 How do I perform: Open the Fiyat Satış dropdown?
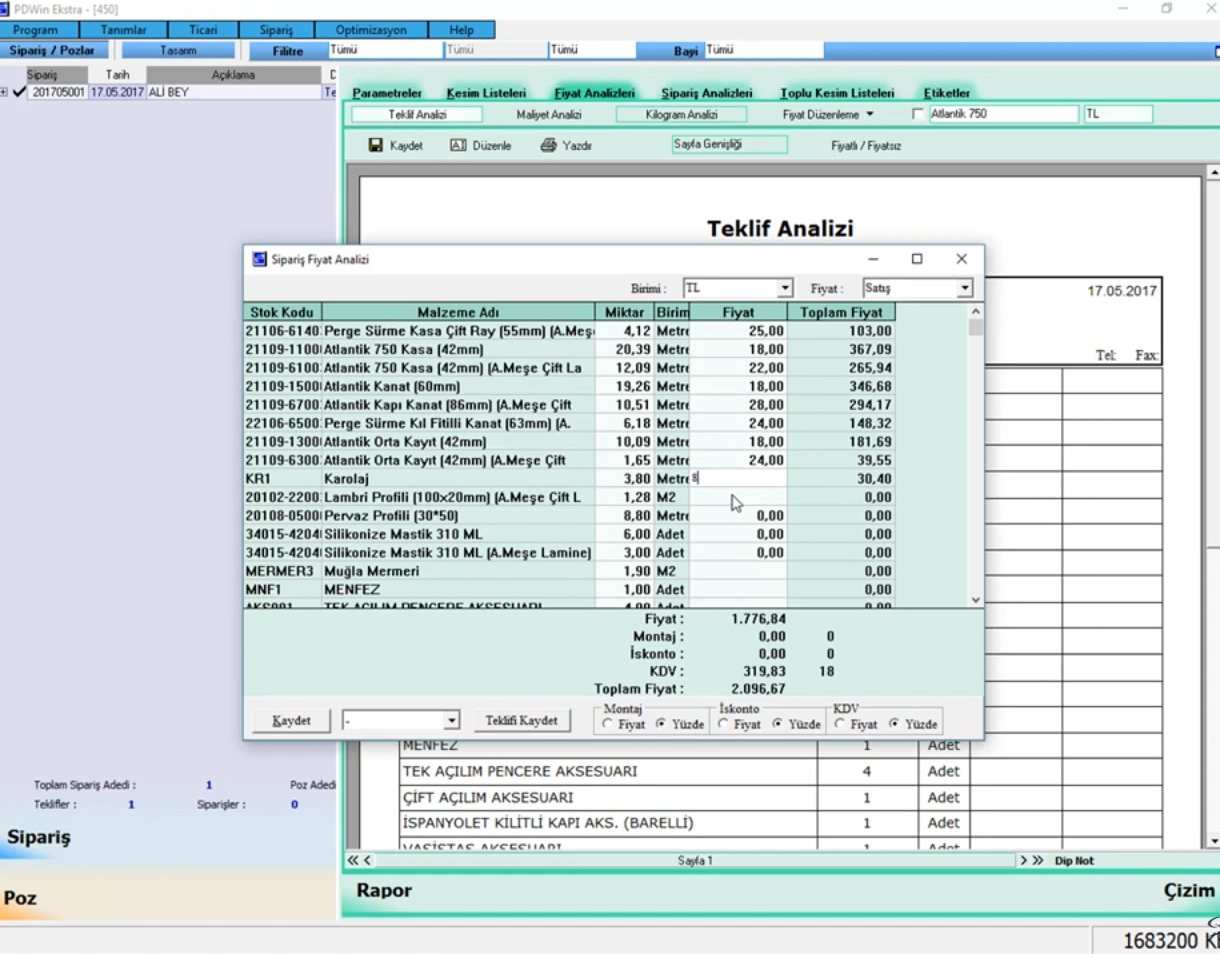[x=964, y=289]
